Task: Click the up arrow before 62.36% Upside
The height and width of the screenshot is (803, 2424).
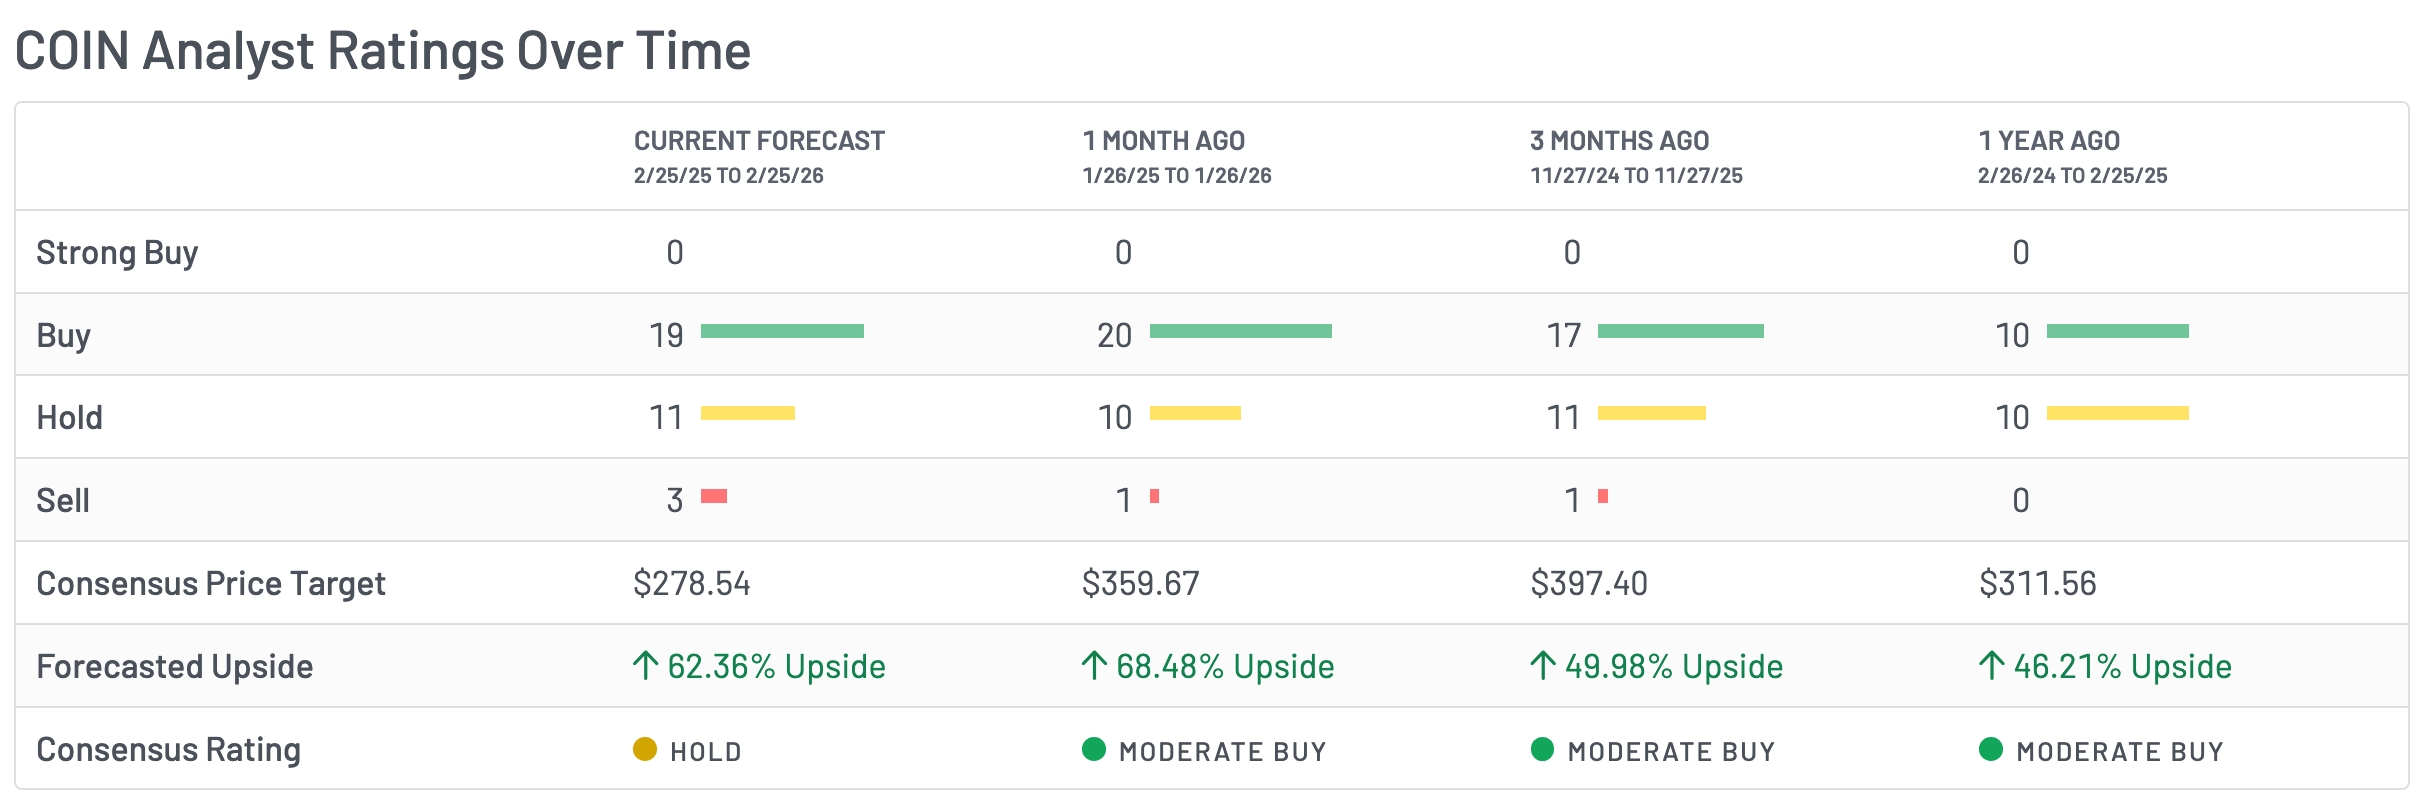Action: point(646,666)
